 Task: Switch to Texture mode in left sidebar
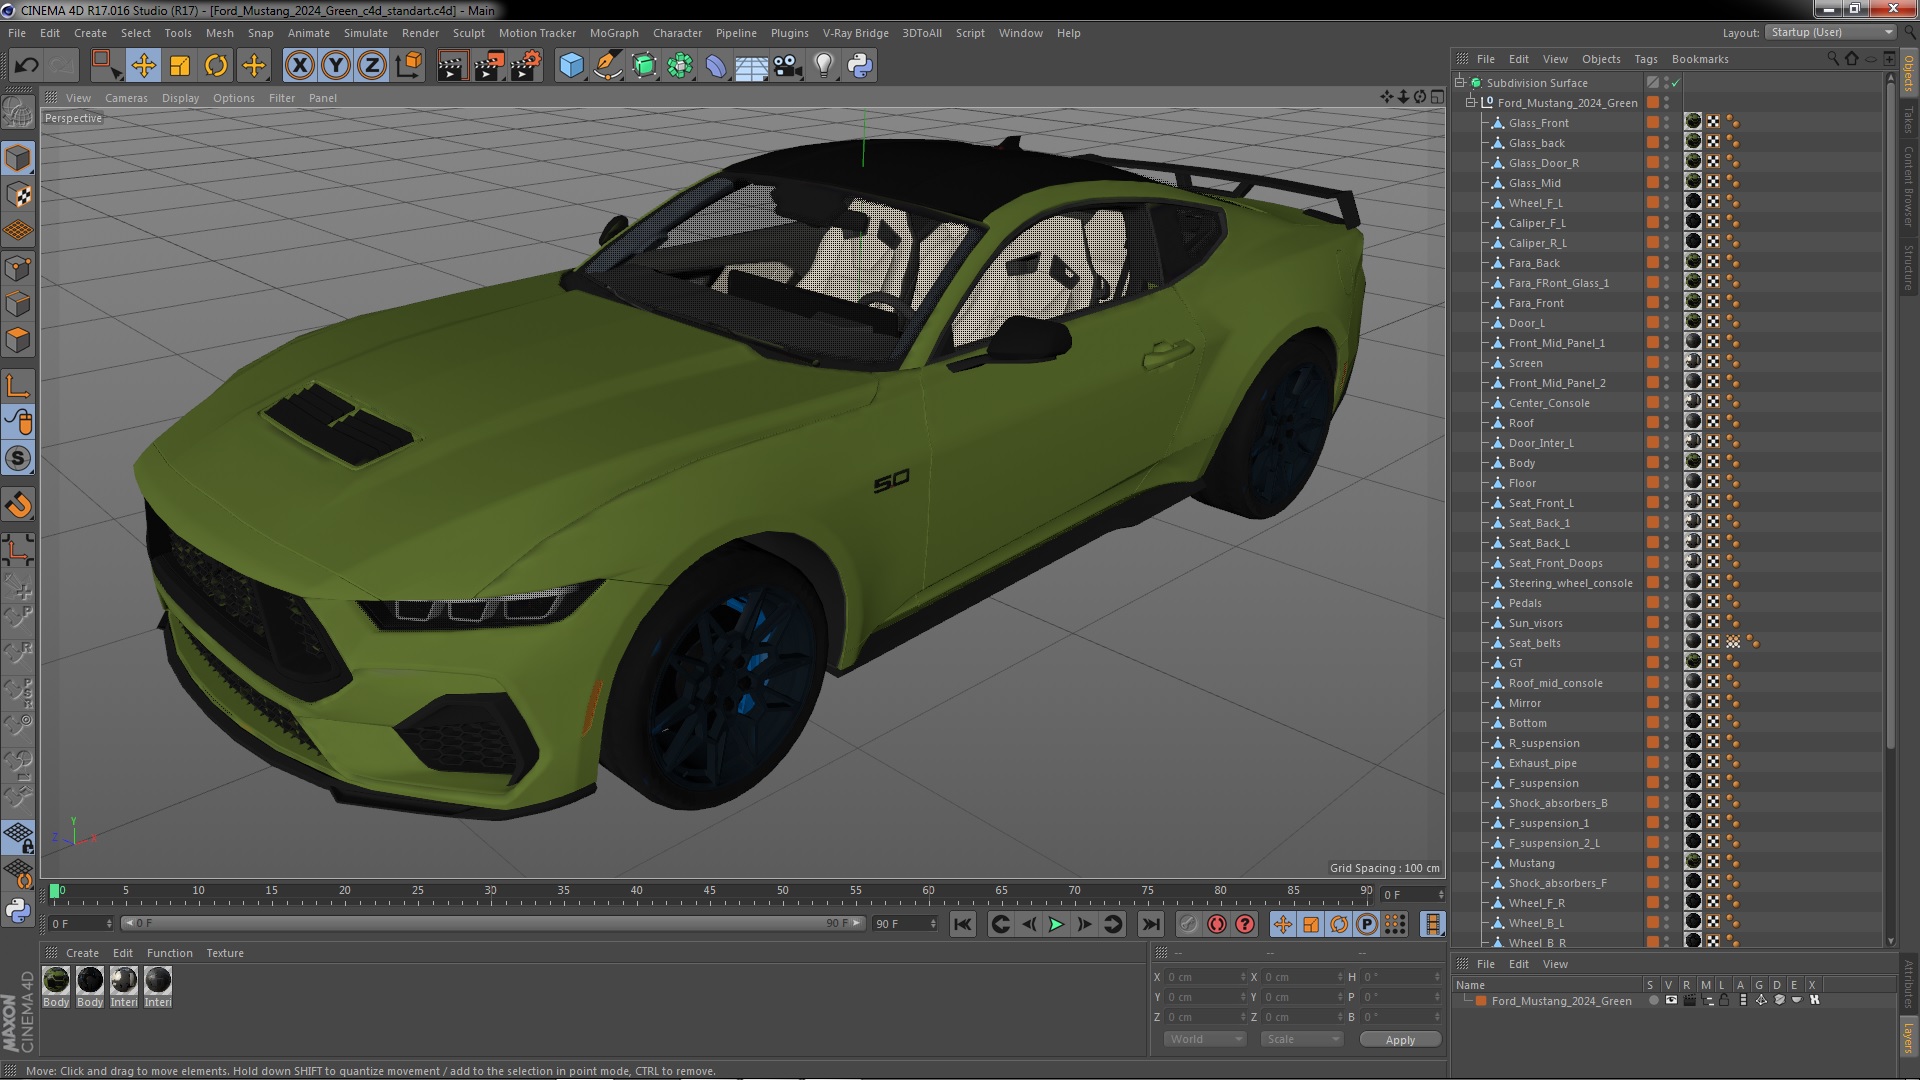[18, 194]
